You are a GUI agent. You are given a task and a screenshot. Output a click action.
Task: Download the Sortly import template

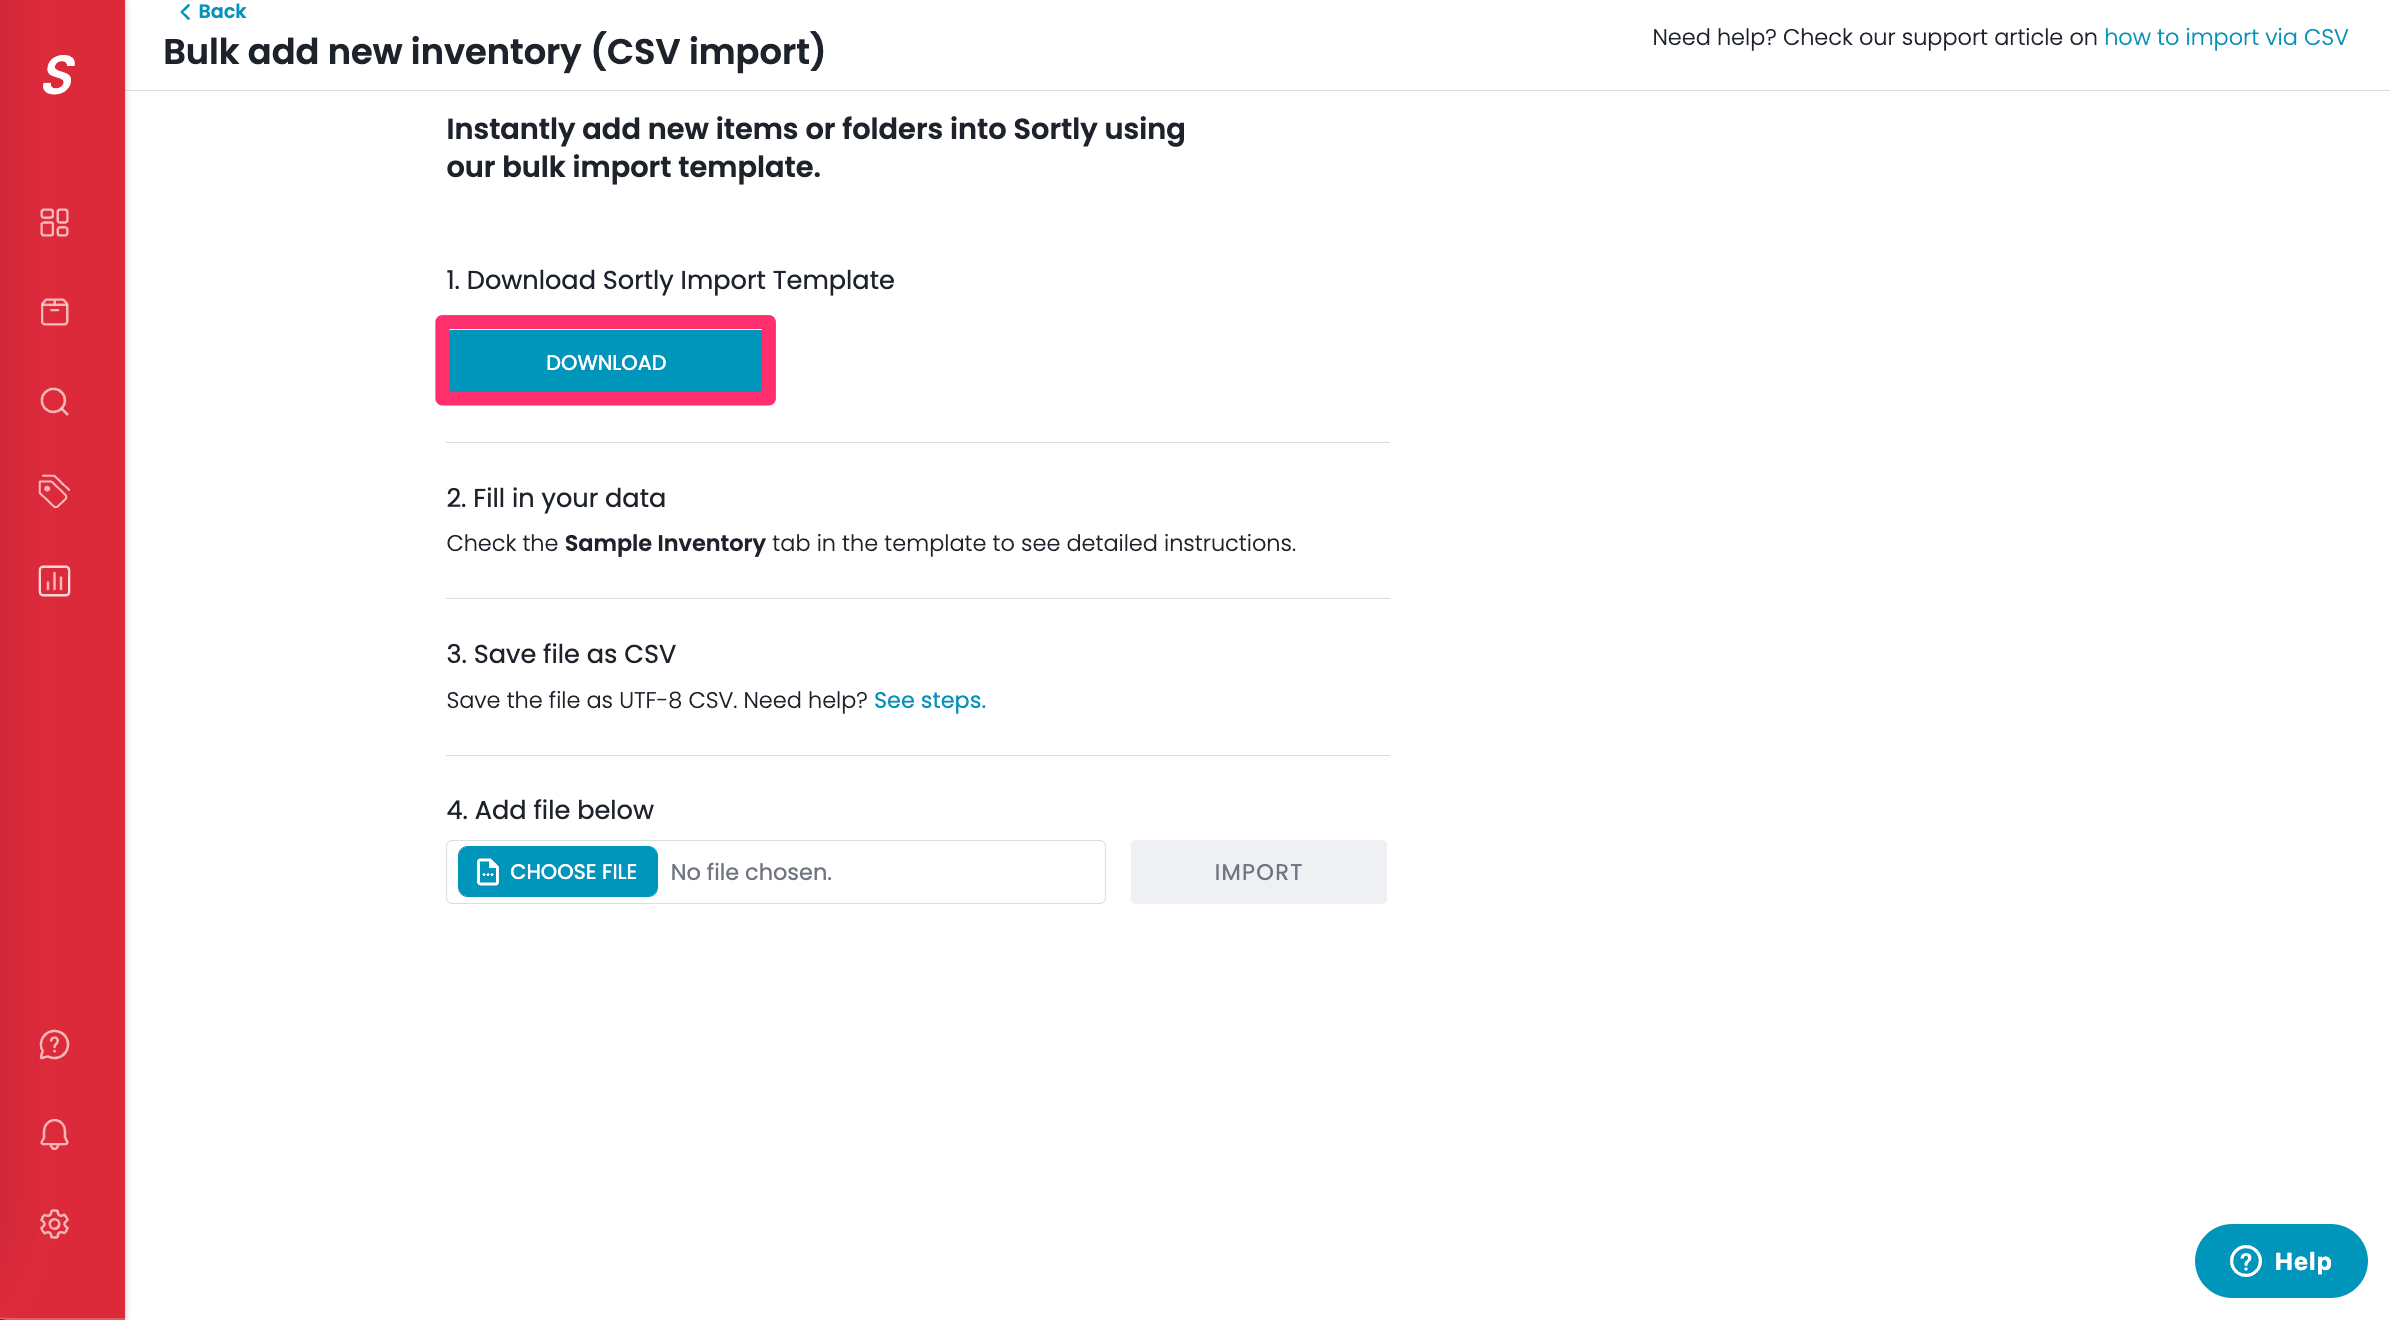click(x=605, y=362)
